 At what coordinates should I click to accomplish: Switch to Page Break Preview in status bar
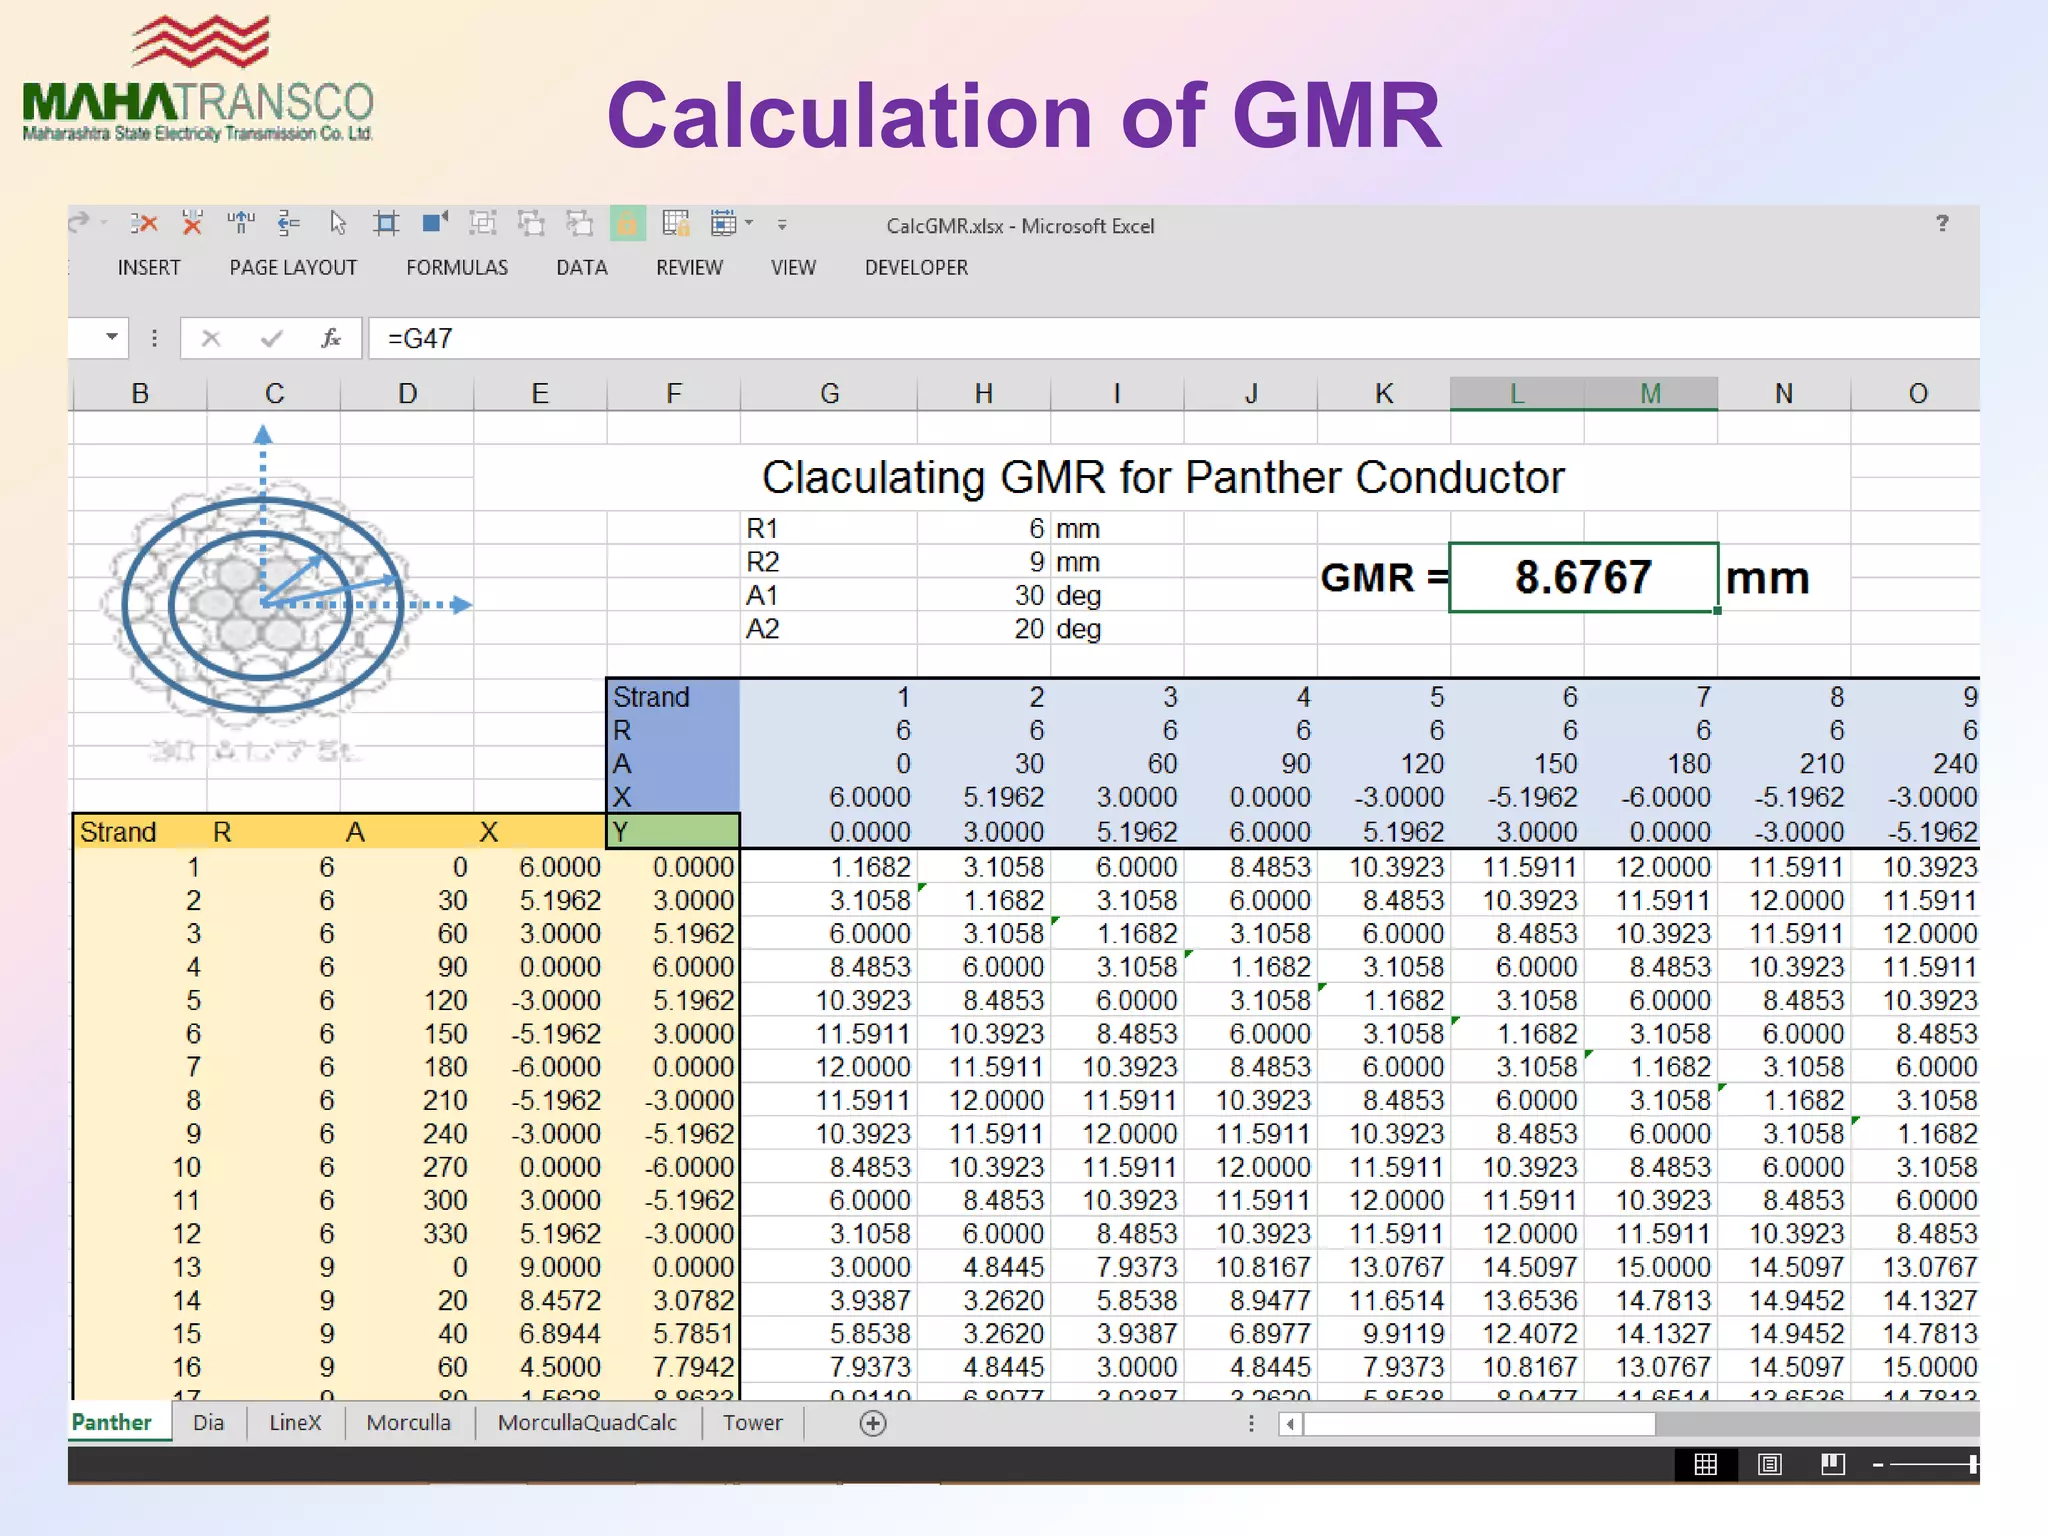1832,1464
